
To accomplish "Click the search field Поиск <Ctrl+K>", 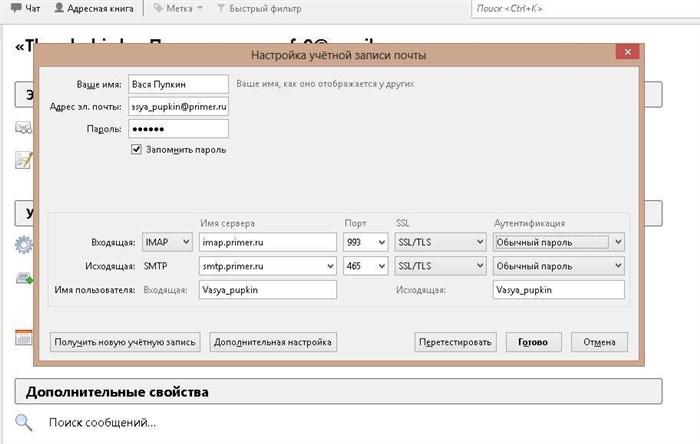I will point(585,8).
